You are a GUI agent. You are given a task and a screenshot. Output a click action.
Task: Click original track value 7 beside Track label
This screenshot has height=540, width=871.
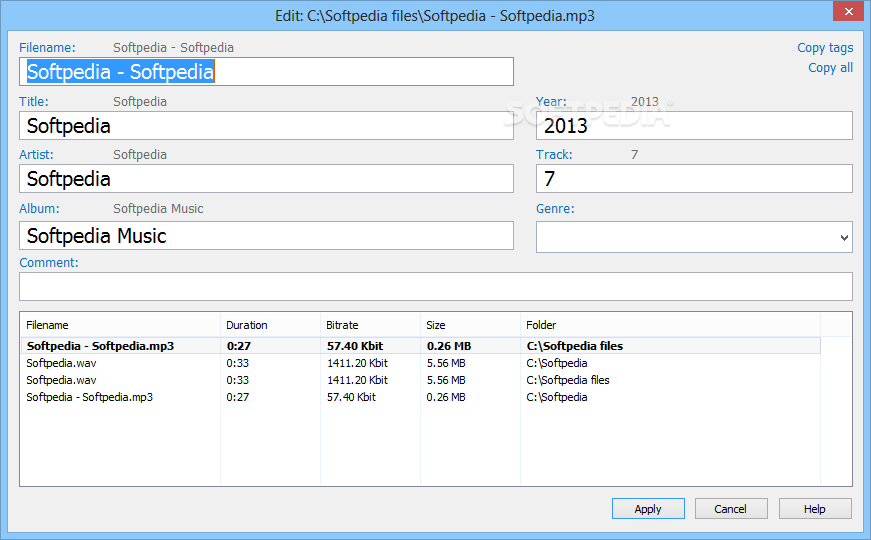point(634,154)
